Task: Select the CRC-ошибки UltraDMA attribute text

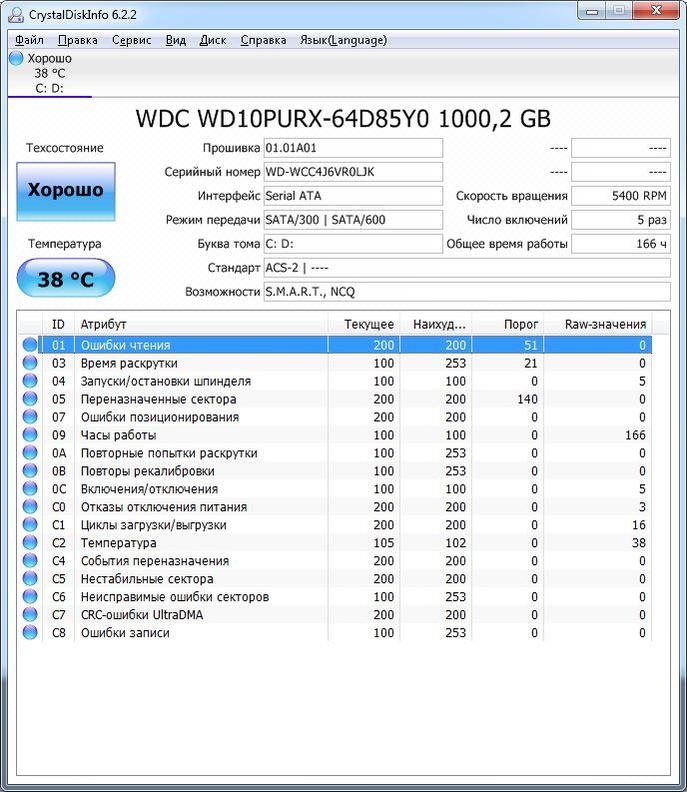Action: click(x=142, y=615)
